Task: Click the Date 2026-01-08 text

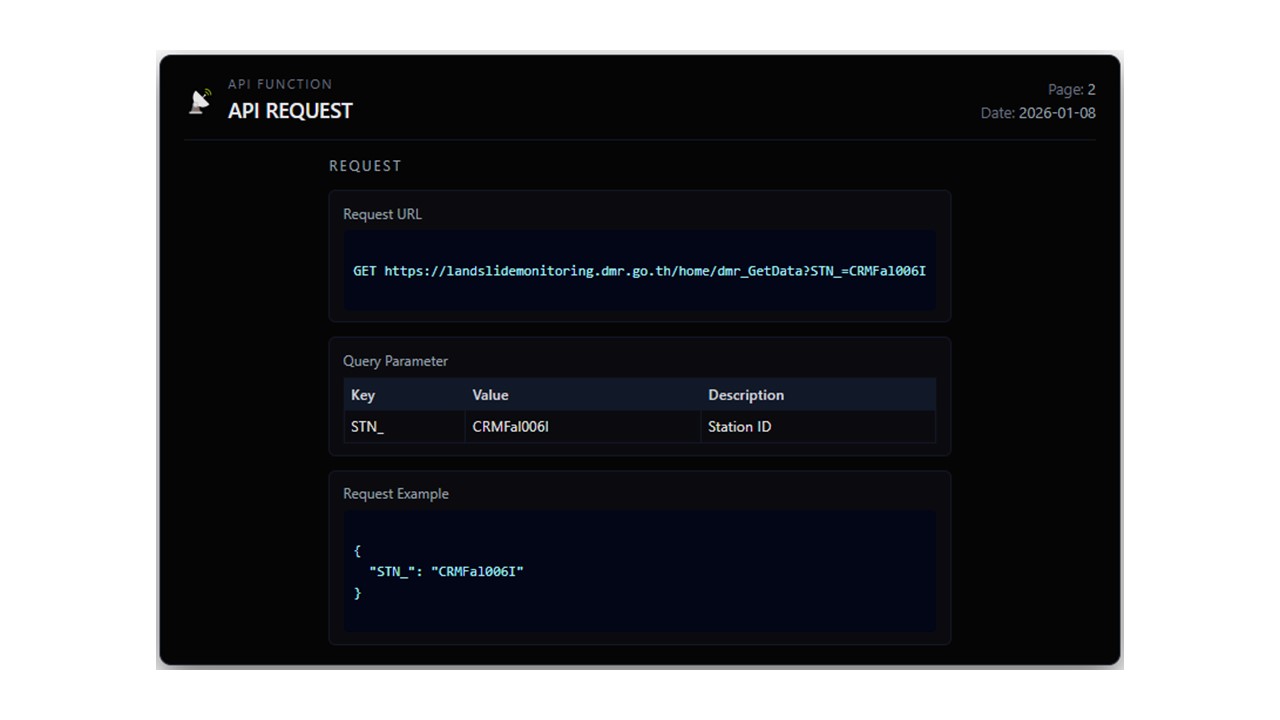Action: [1038, 113]
